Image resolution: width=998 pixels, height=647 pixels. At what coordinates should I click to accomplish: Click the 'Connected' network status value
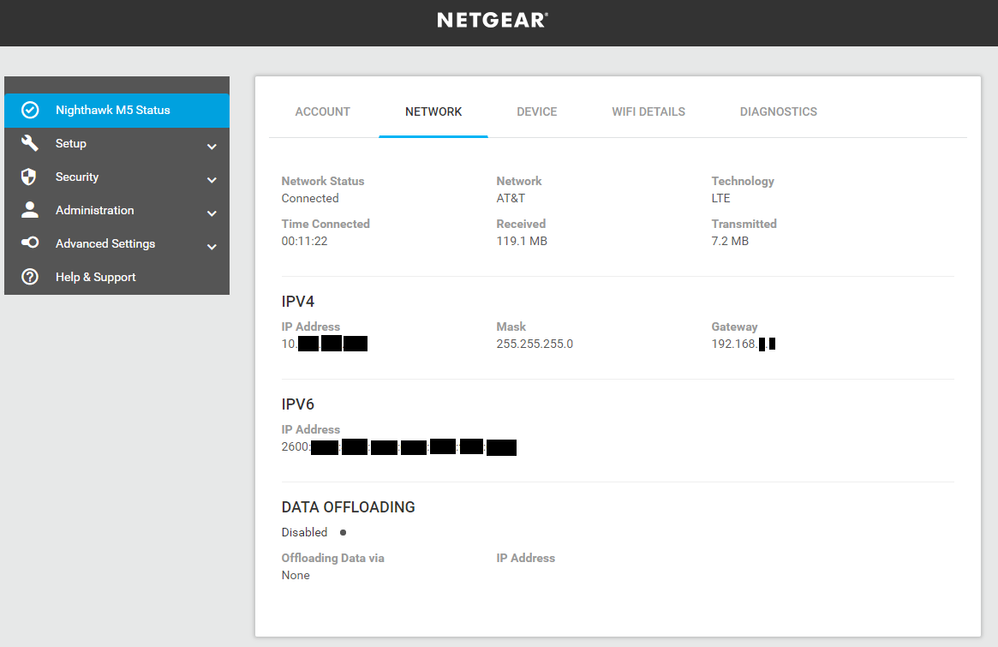click(x=310, y=198)
